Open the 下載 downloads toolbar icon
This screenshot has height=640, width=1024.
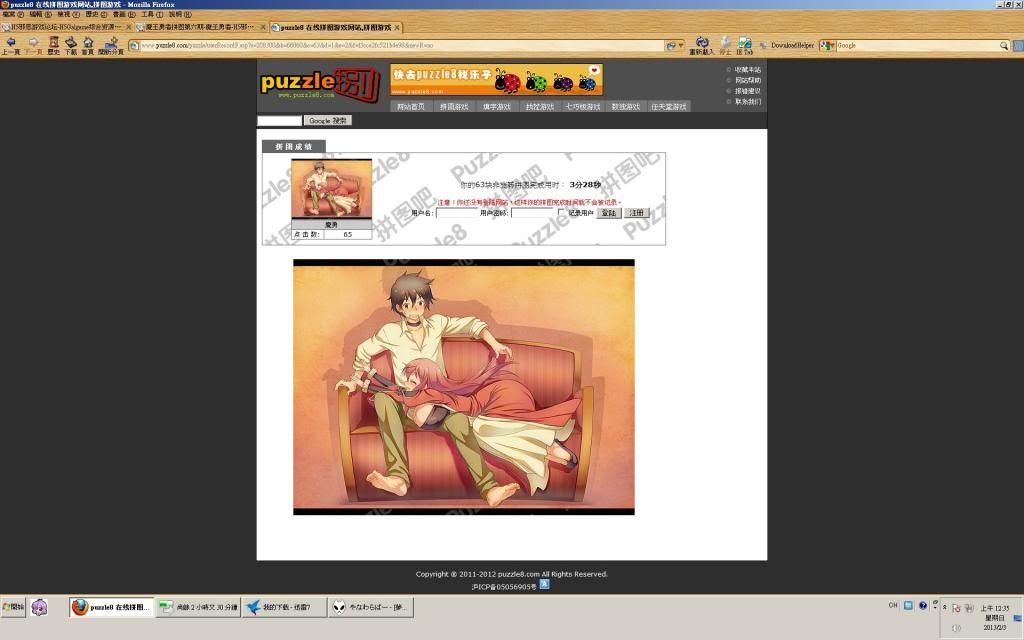[71, 45]
